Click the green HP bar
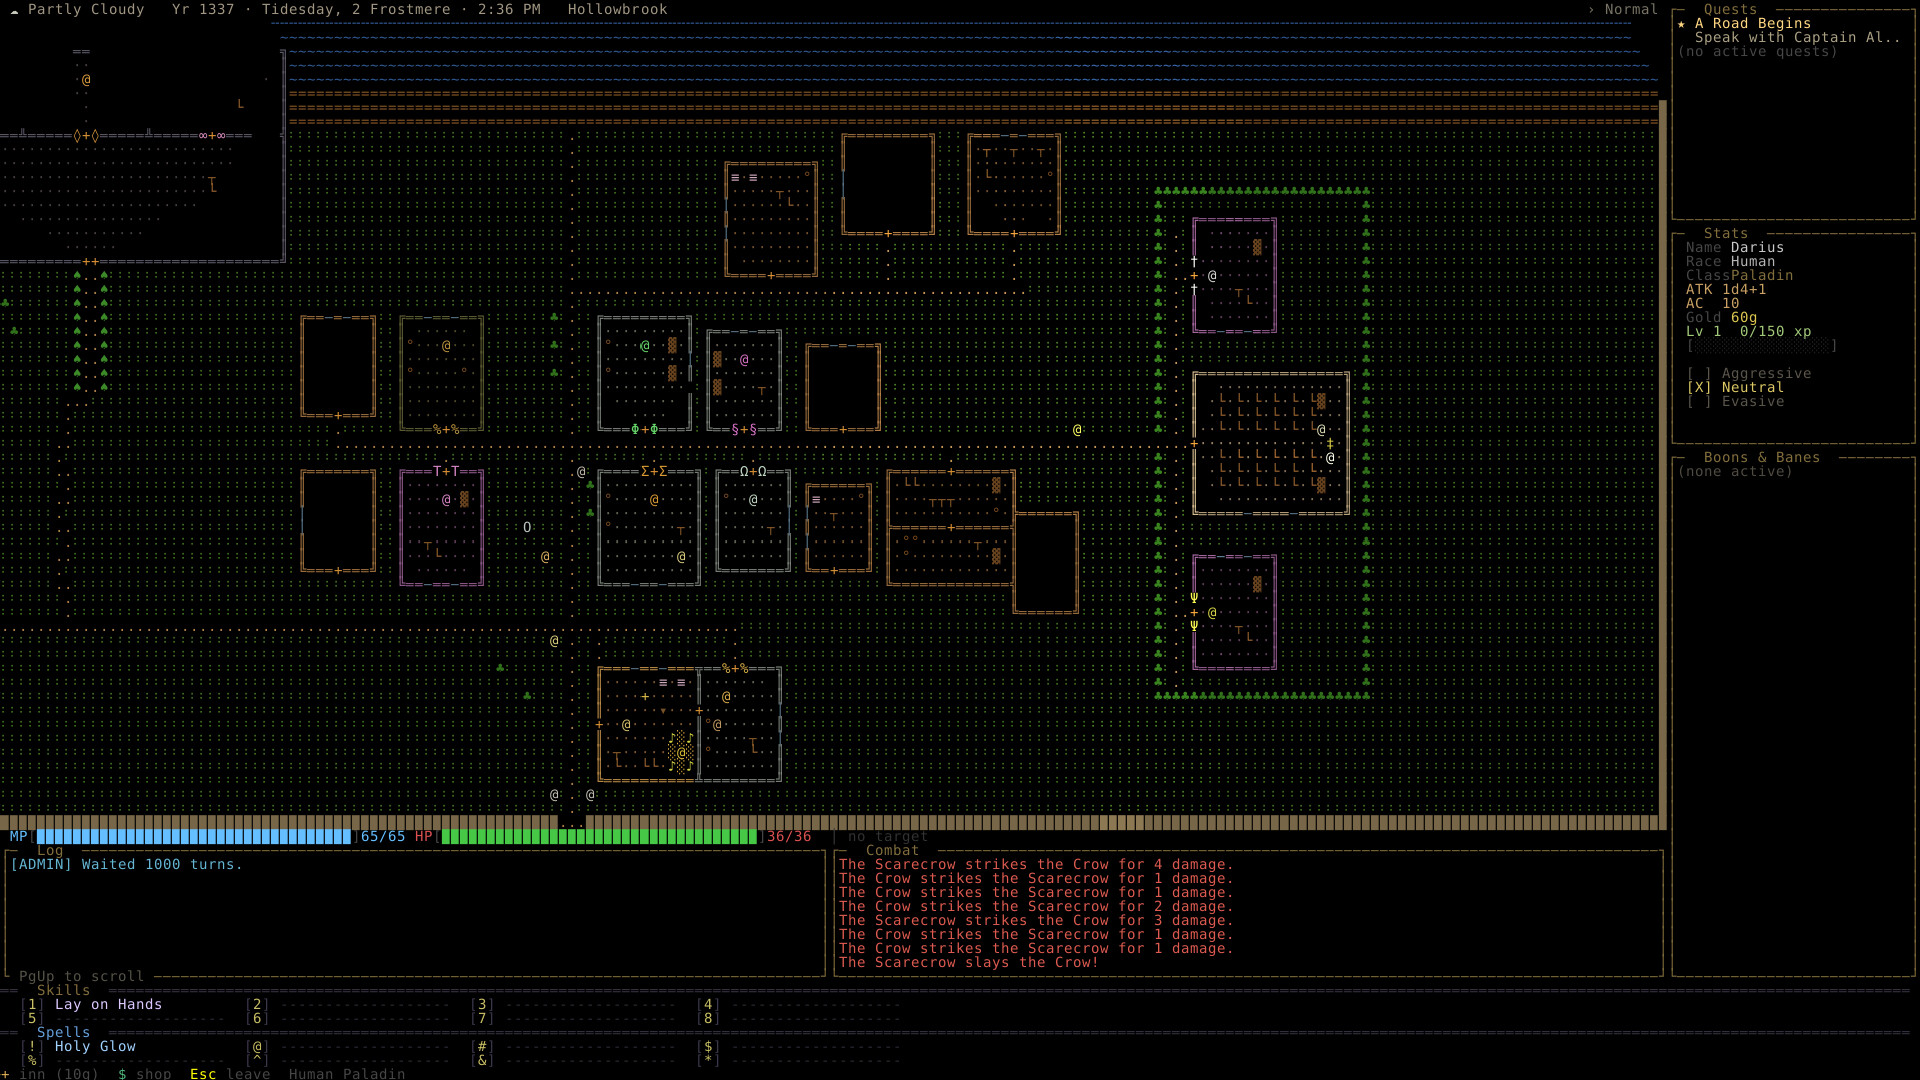The height and width of the screenshot is (1080, 1920). coord(599,837)
